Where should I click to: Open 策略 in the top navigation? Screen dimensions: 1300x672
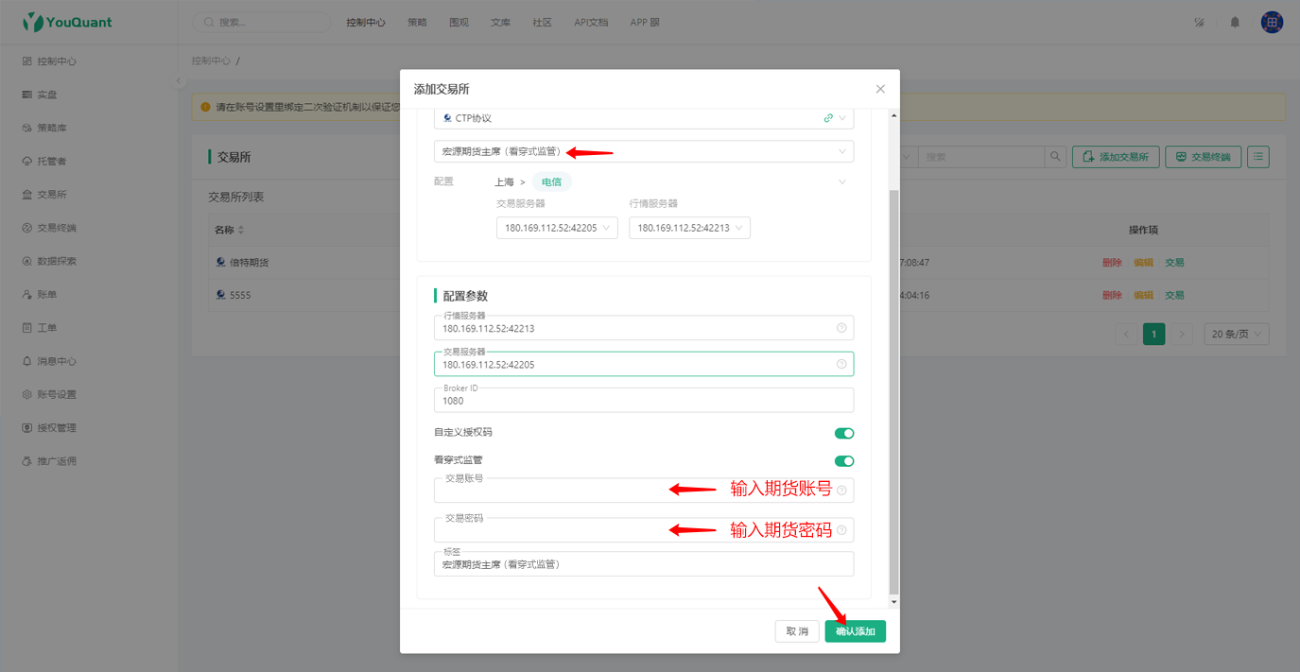(x=417, y=22)
